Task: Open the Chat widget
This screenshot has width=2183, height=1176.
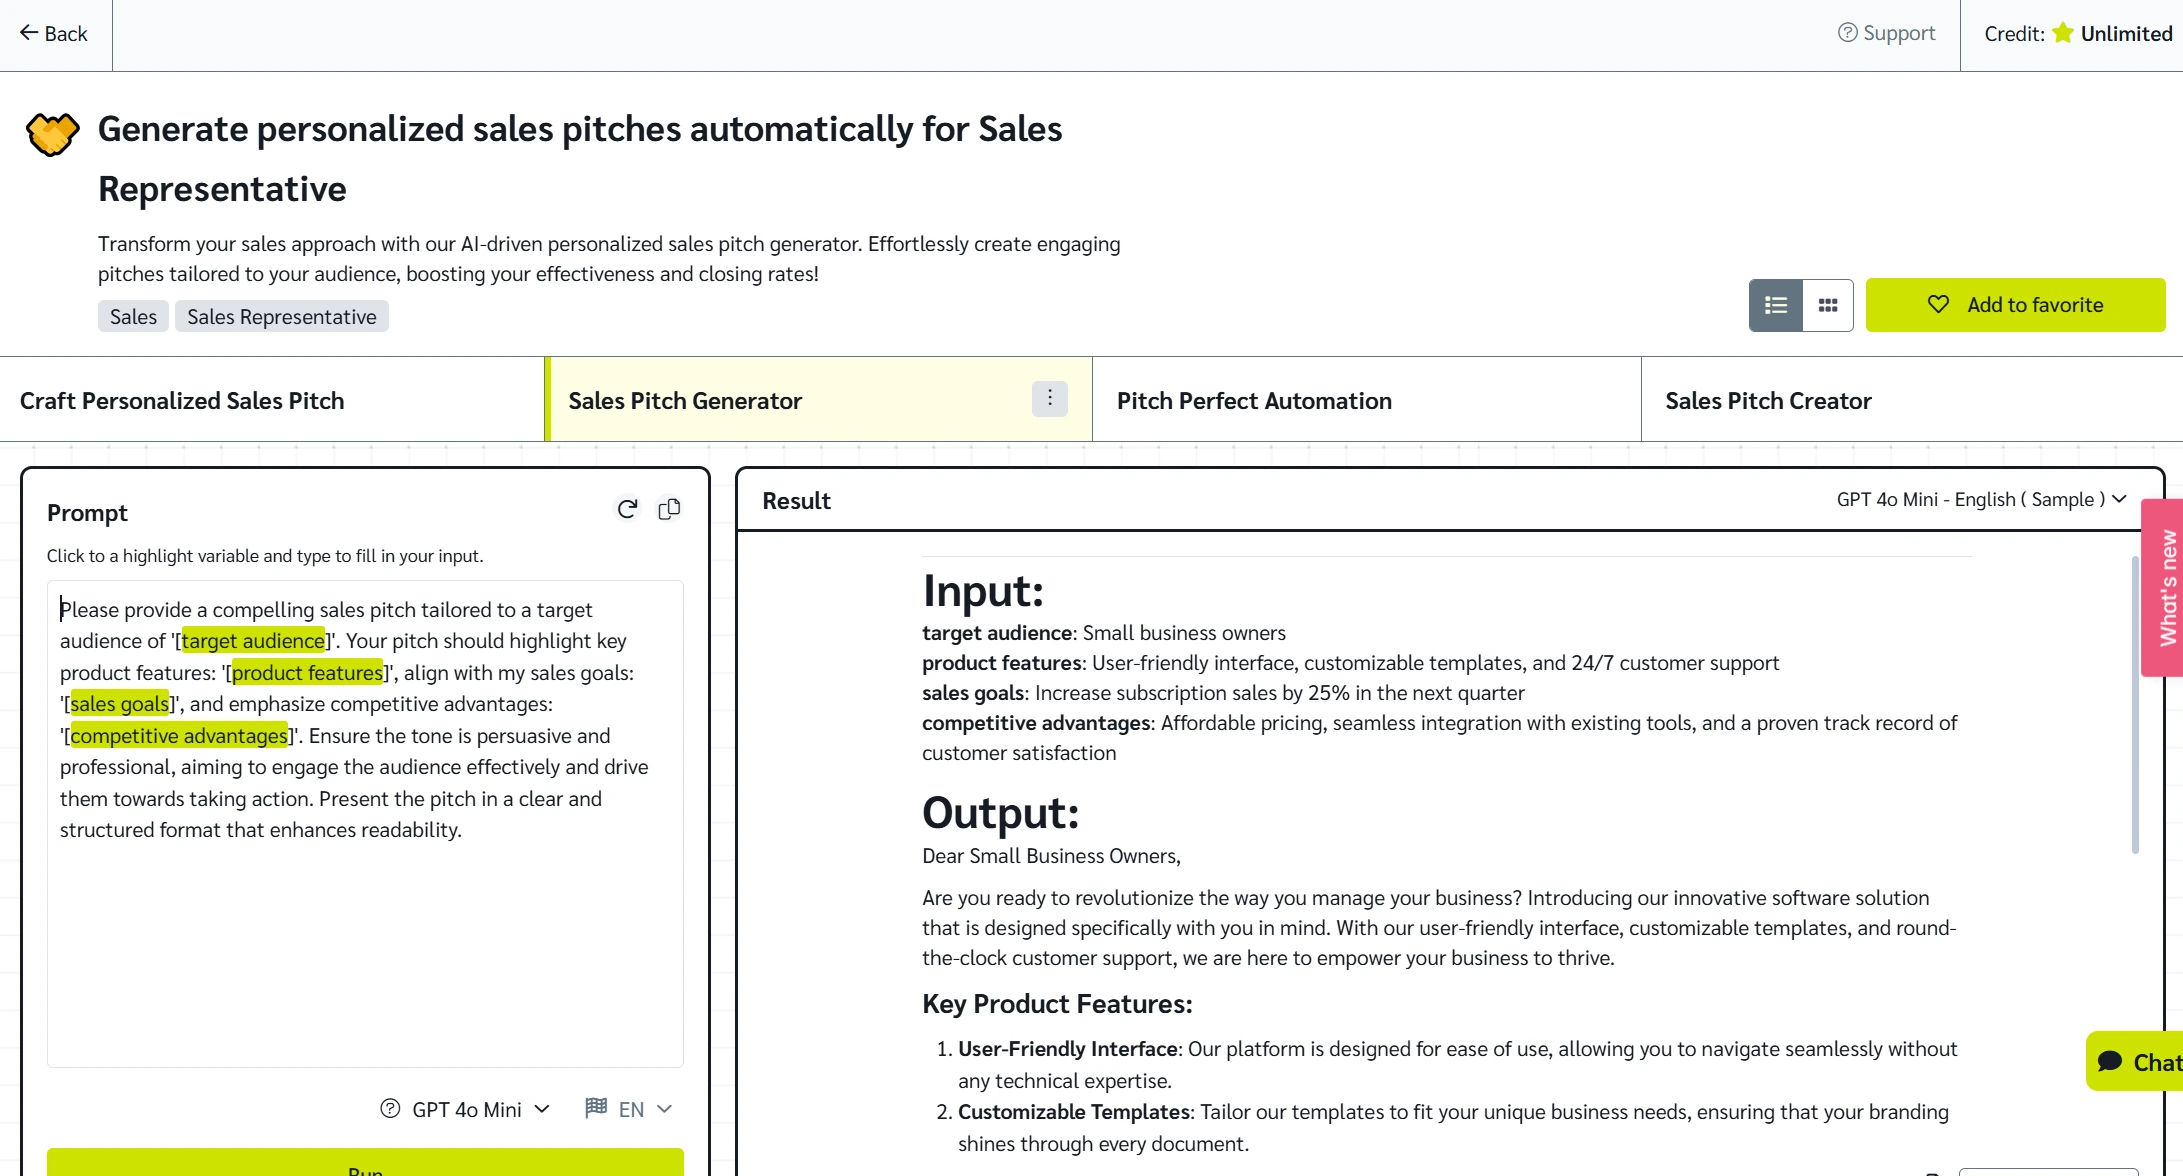Action: point(2136,1062)
